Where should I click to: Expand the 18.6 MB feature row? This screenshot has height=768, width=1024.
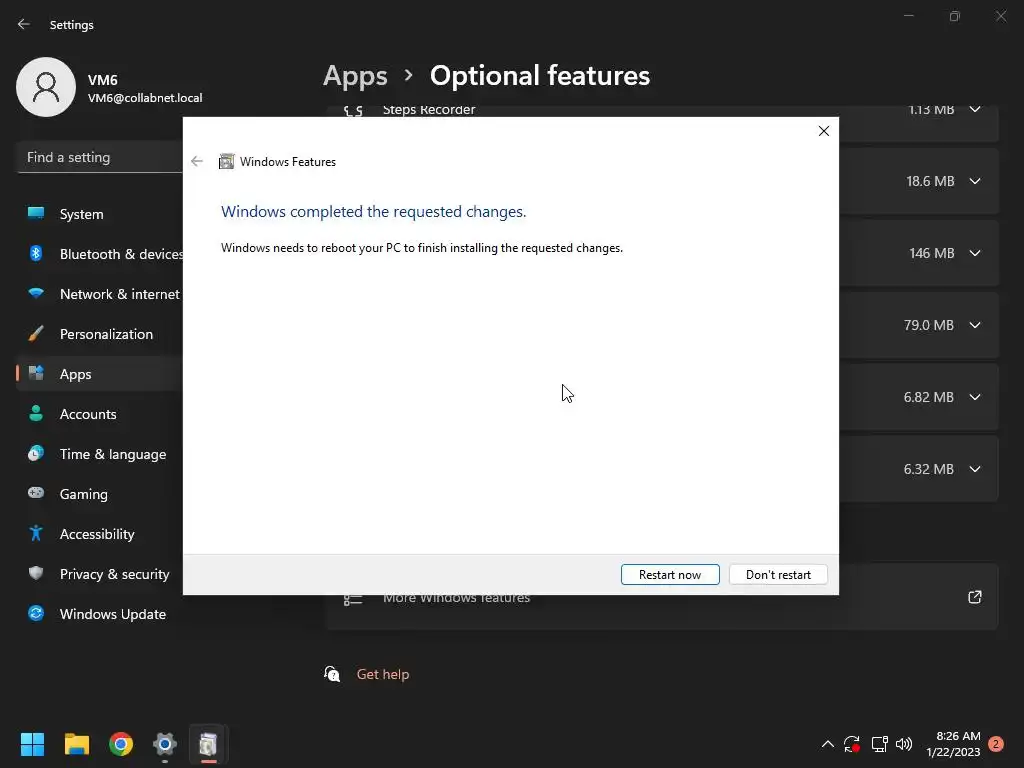click(974, 181)
